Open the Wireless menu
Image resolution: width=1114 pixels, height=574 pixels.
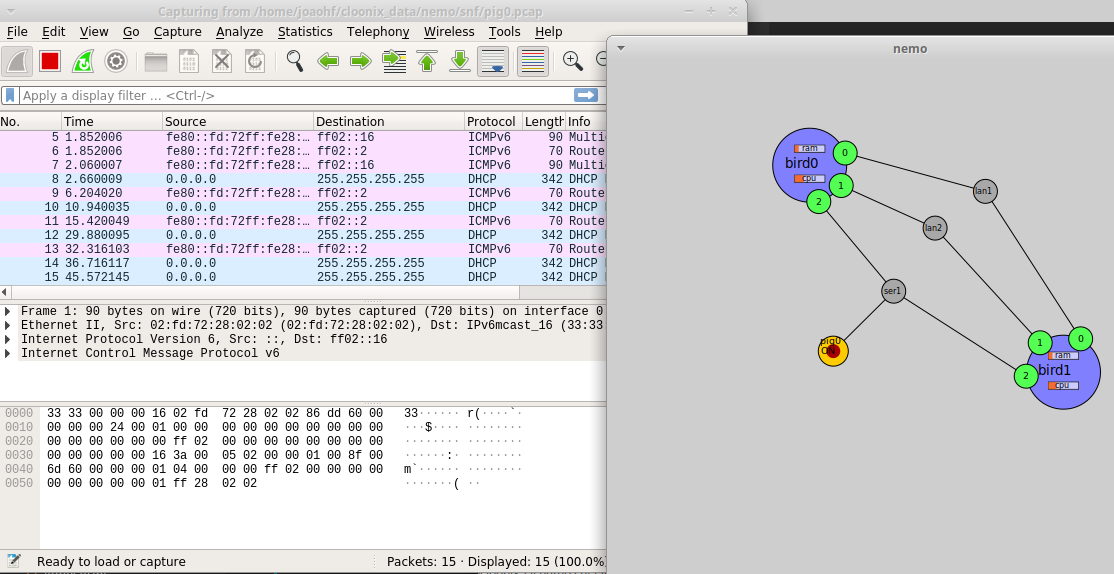pos(449,31)
